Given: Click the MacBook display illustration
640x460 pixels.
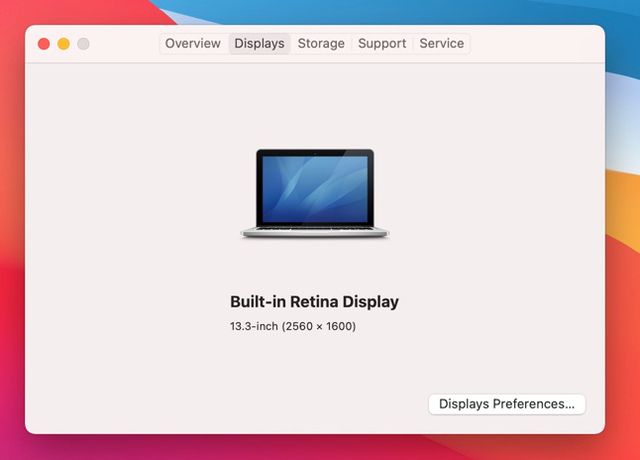Looking at the screenshot, I should point(315,193).
